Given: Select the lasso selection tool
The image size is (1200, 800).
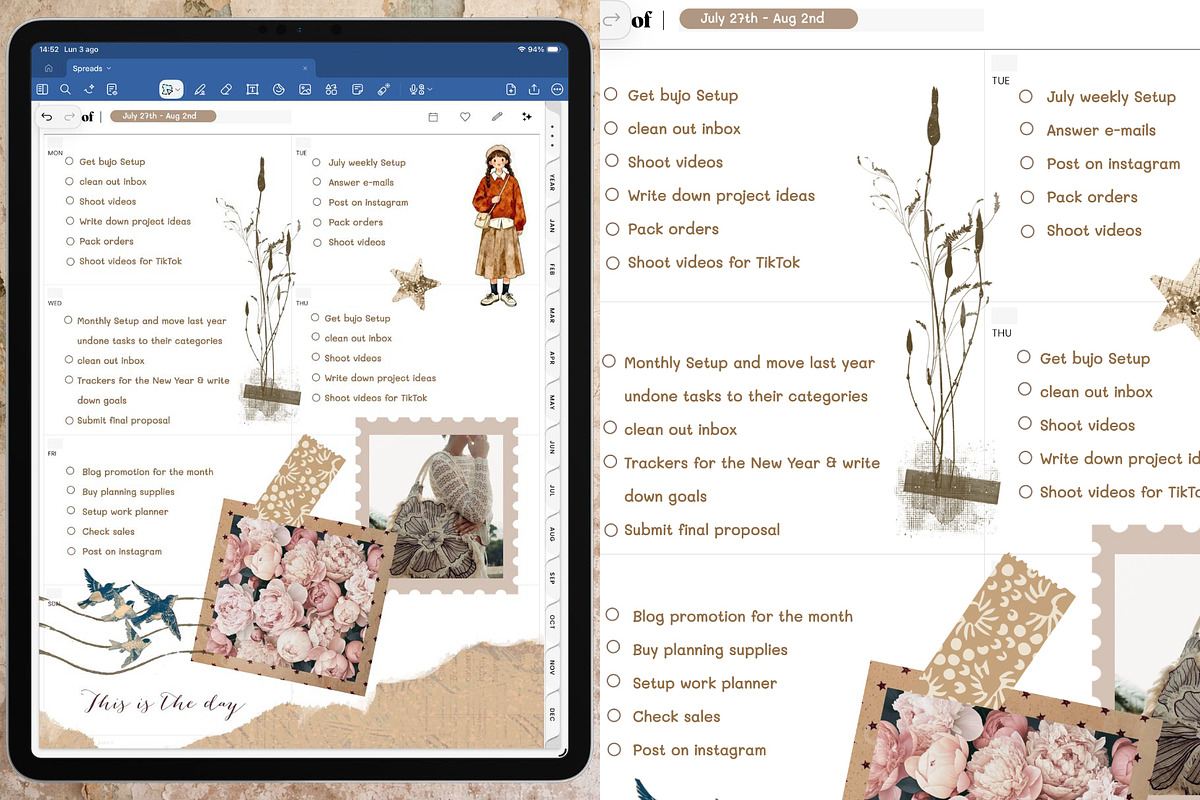Looking at the screenshot, I should coord(166,89).
